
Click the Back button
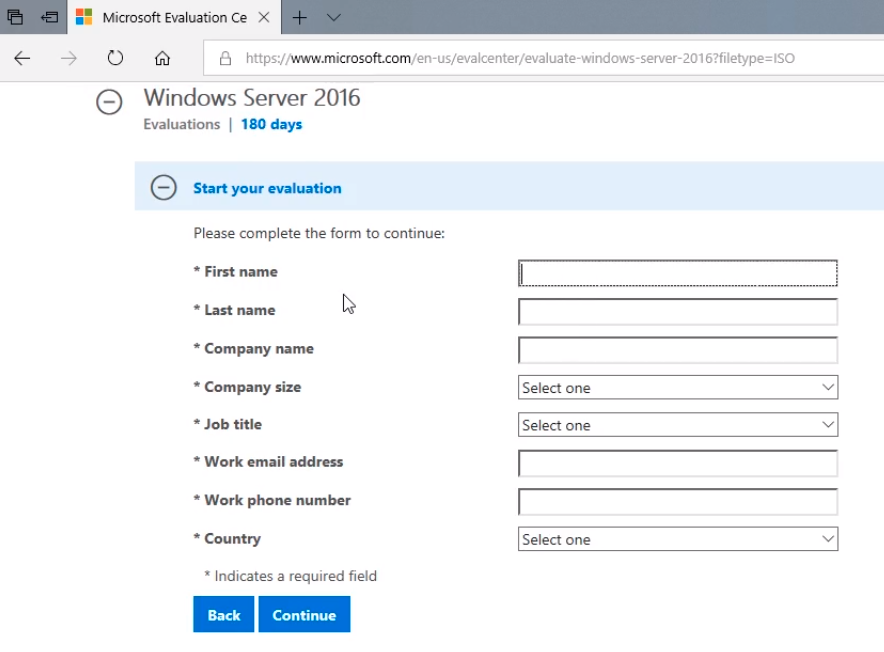point(224,614)
